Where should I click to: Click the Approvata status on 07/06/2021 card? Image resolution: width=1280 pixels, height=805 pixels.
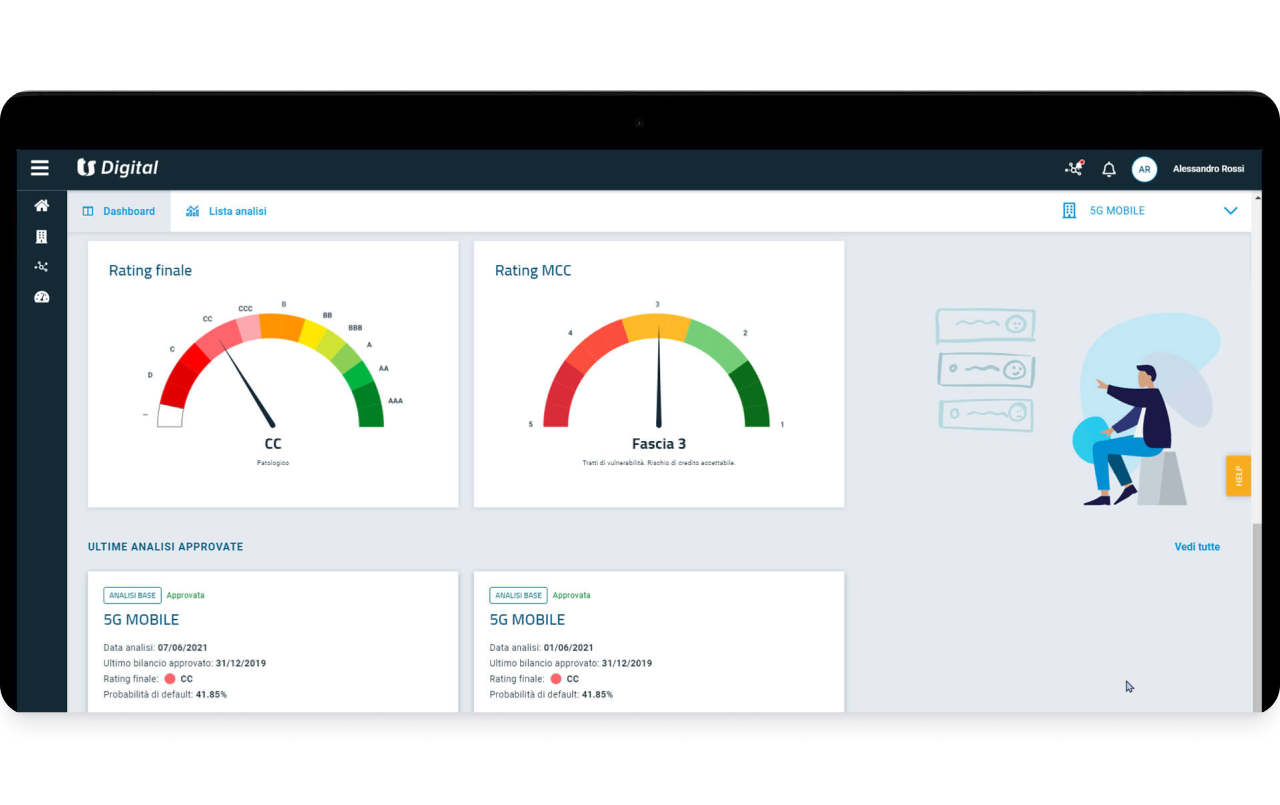185,595
